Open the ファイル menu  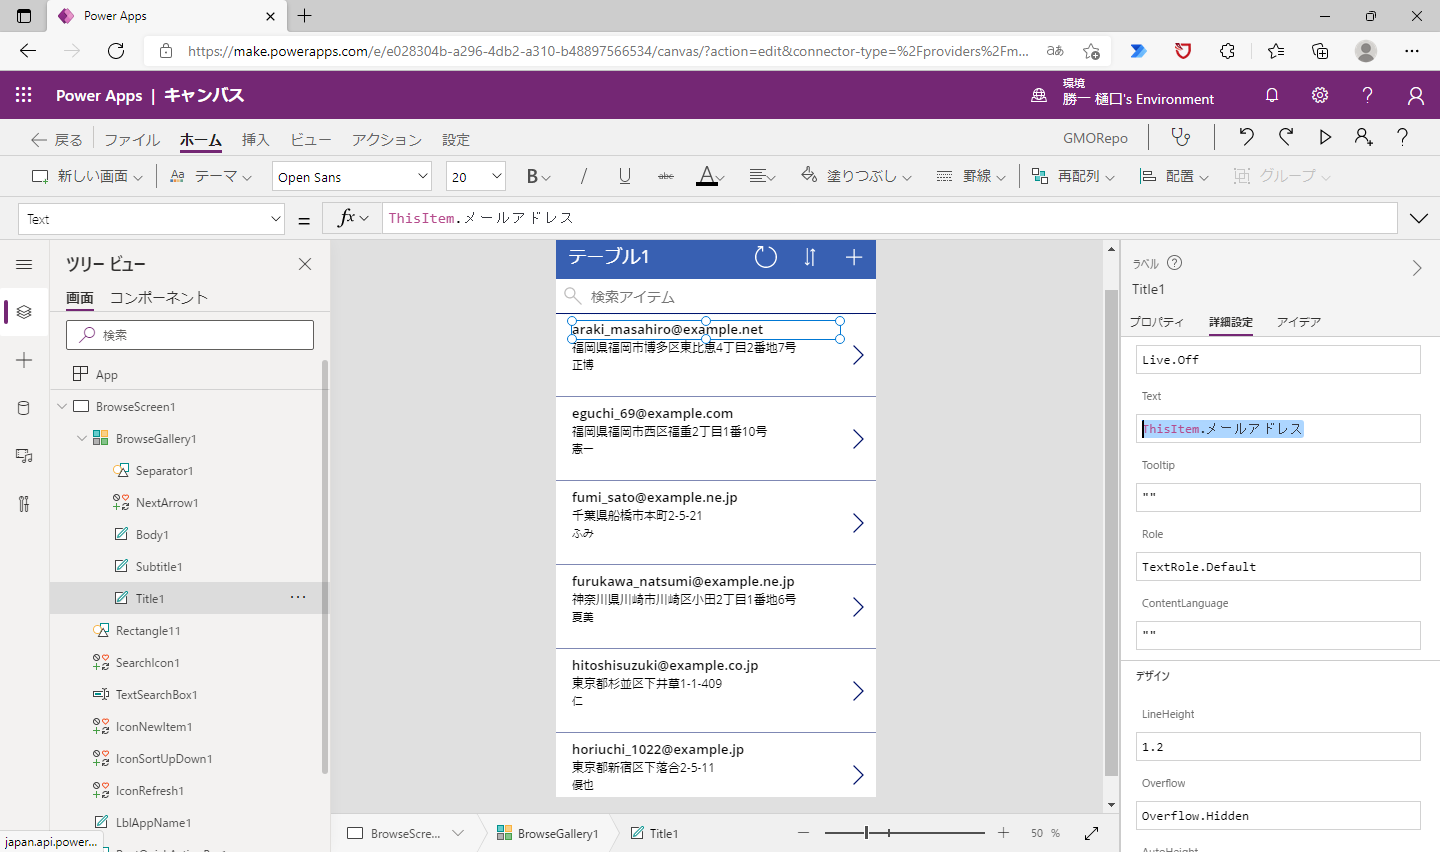coord(132,139)
